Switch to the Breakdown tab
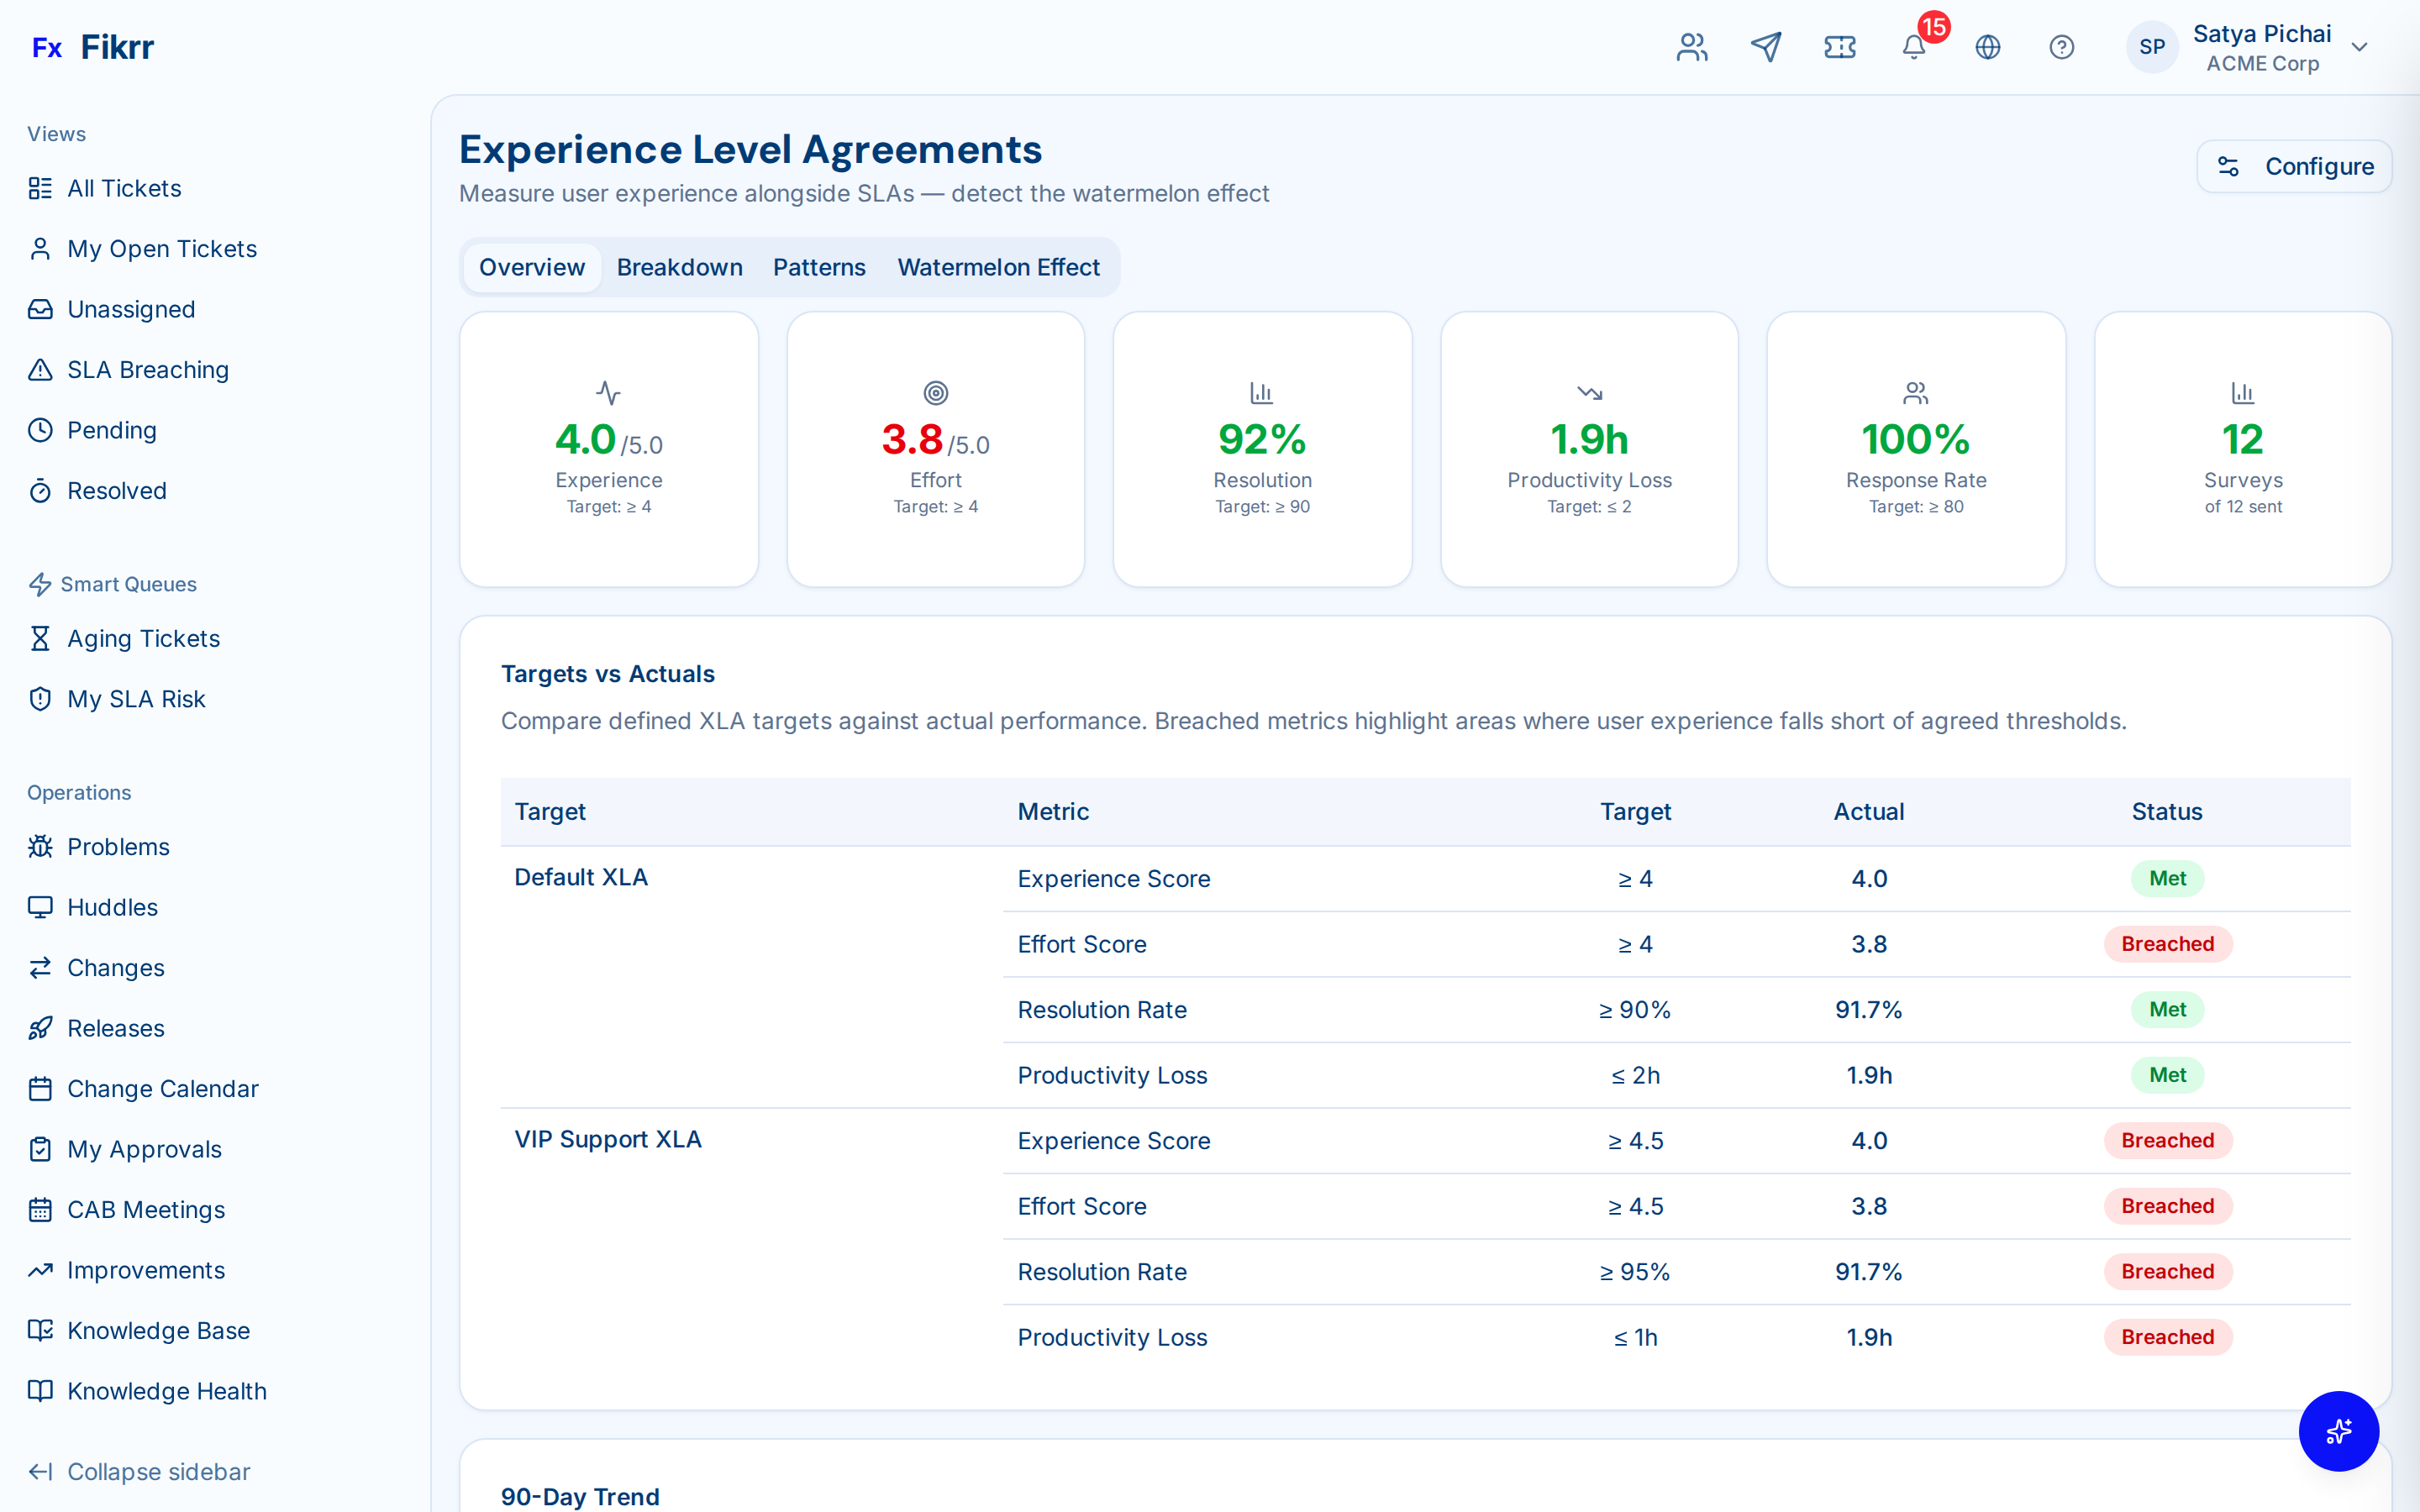This screenshot has width=2420, height=1512. point(679,267)
